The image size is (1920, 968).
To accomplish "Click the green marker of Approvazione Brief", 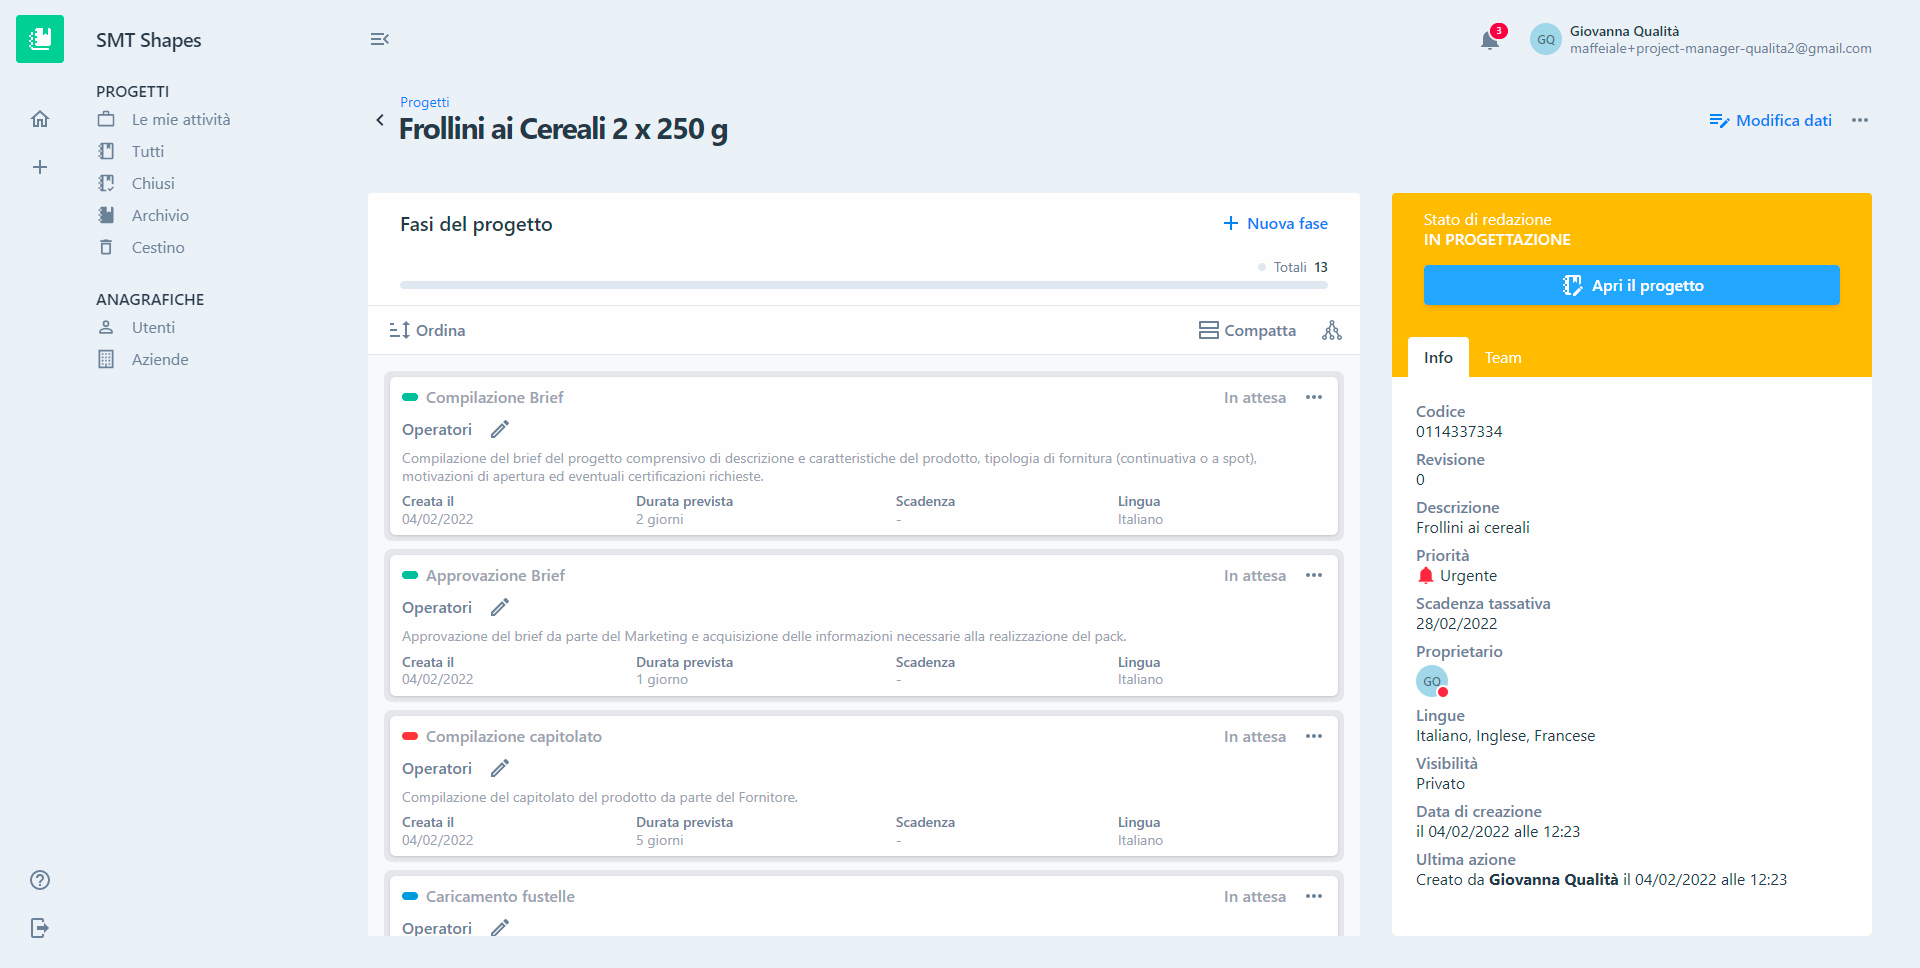I will (410, 575).
